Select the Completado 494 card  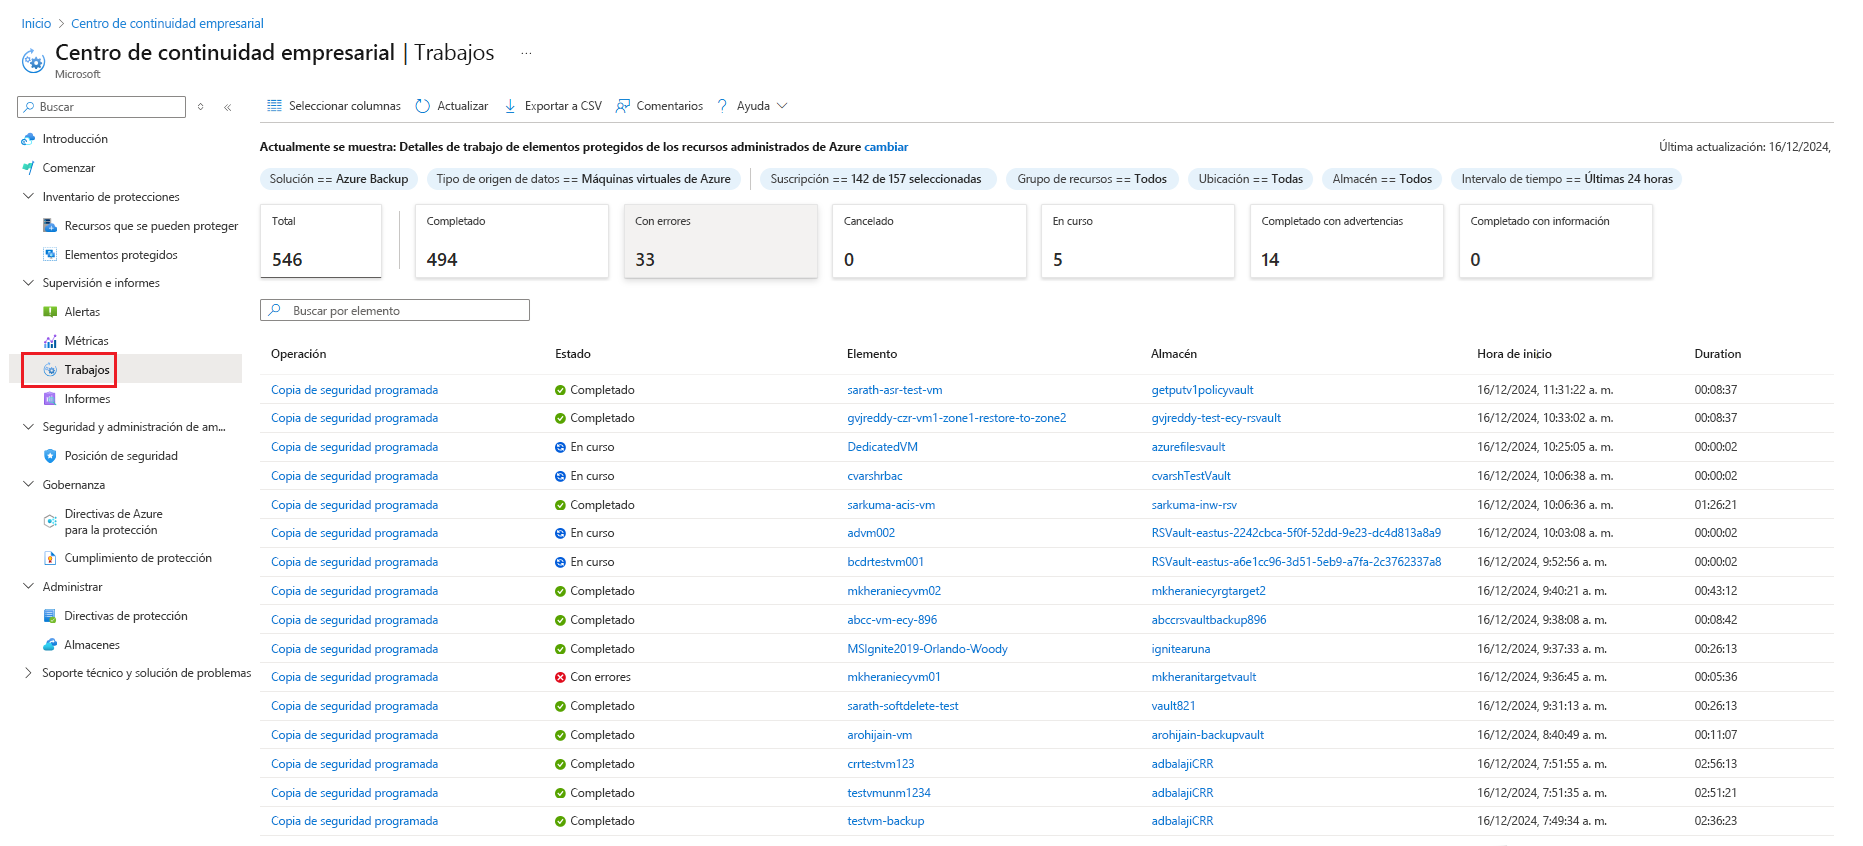tap(512, 241)
